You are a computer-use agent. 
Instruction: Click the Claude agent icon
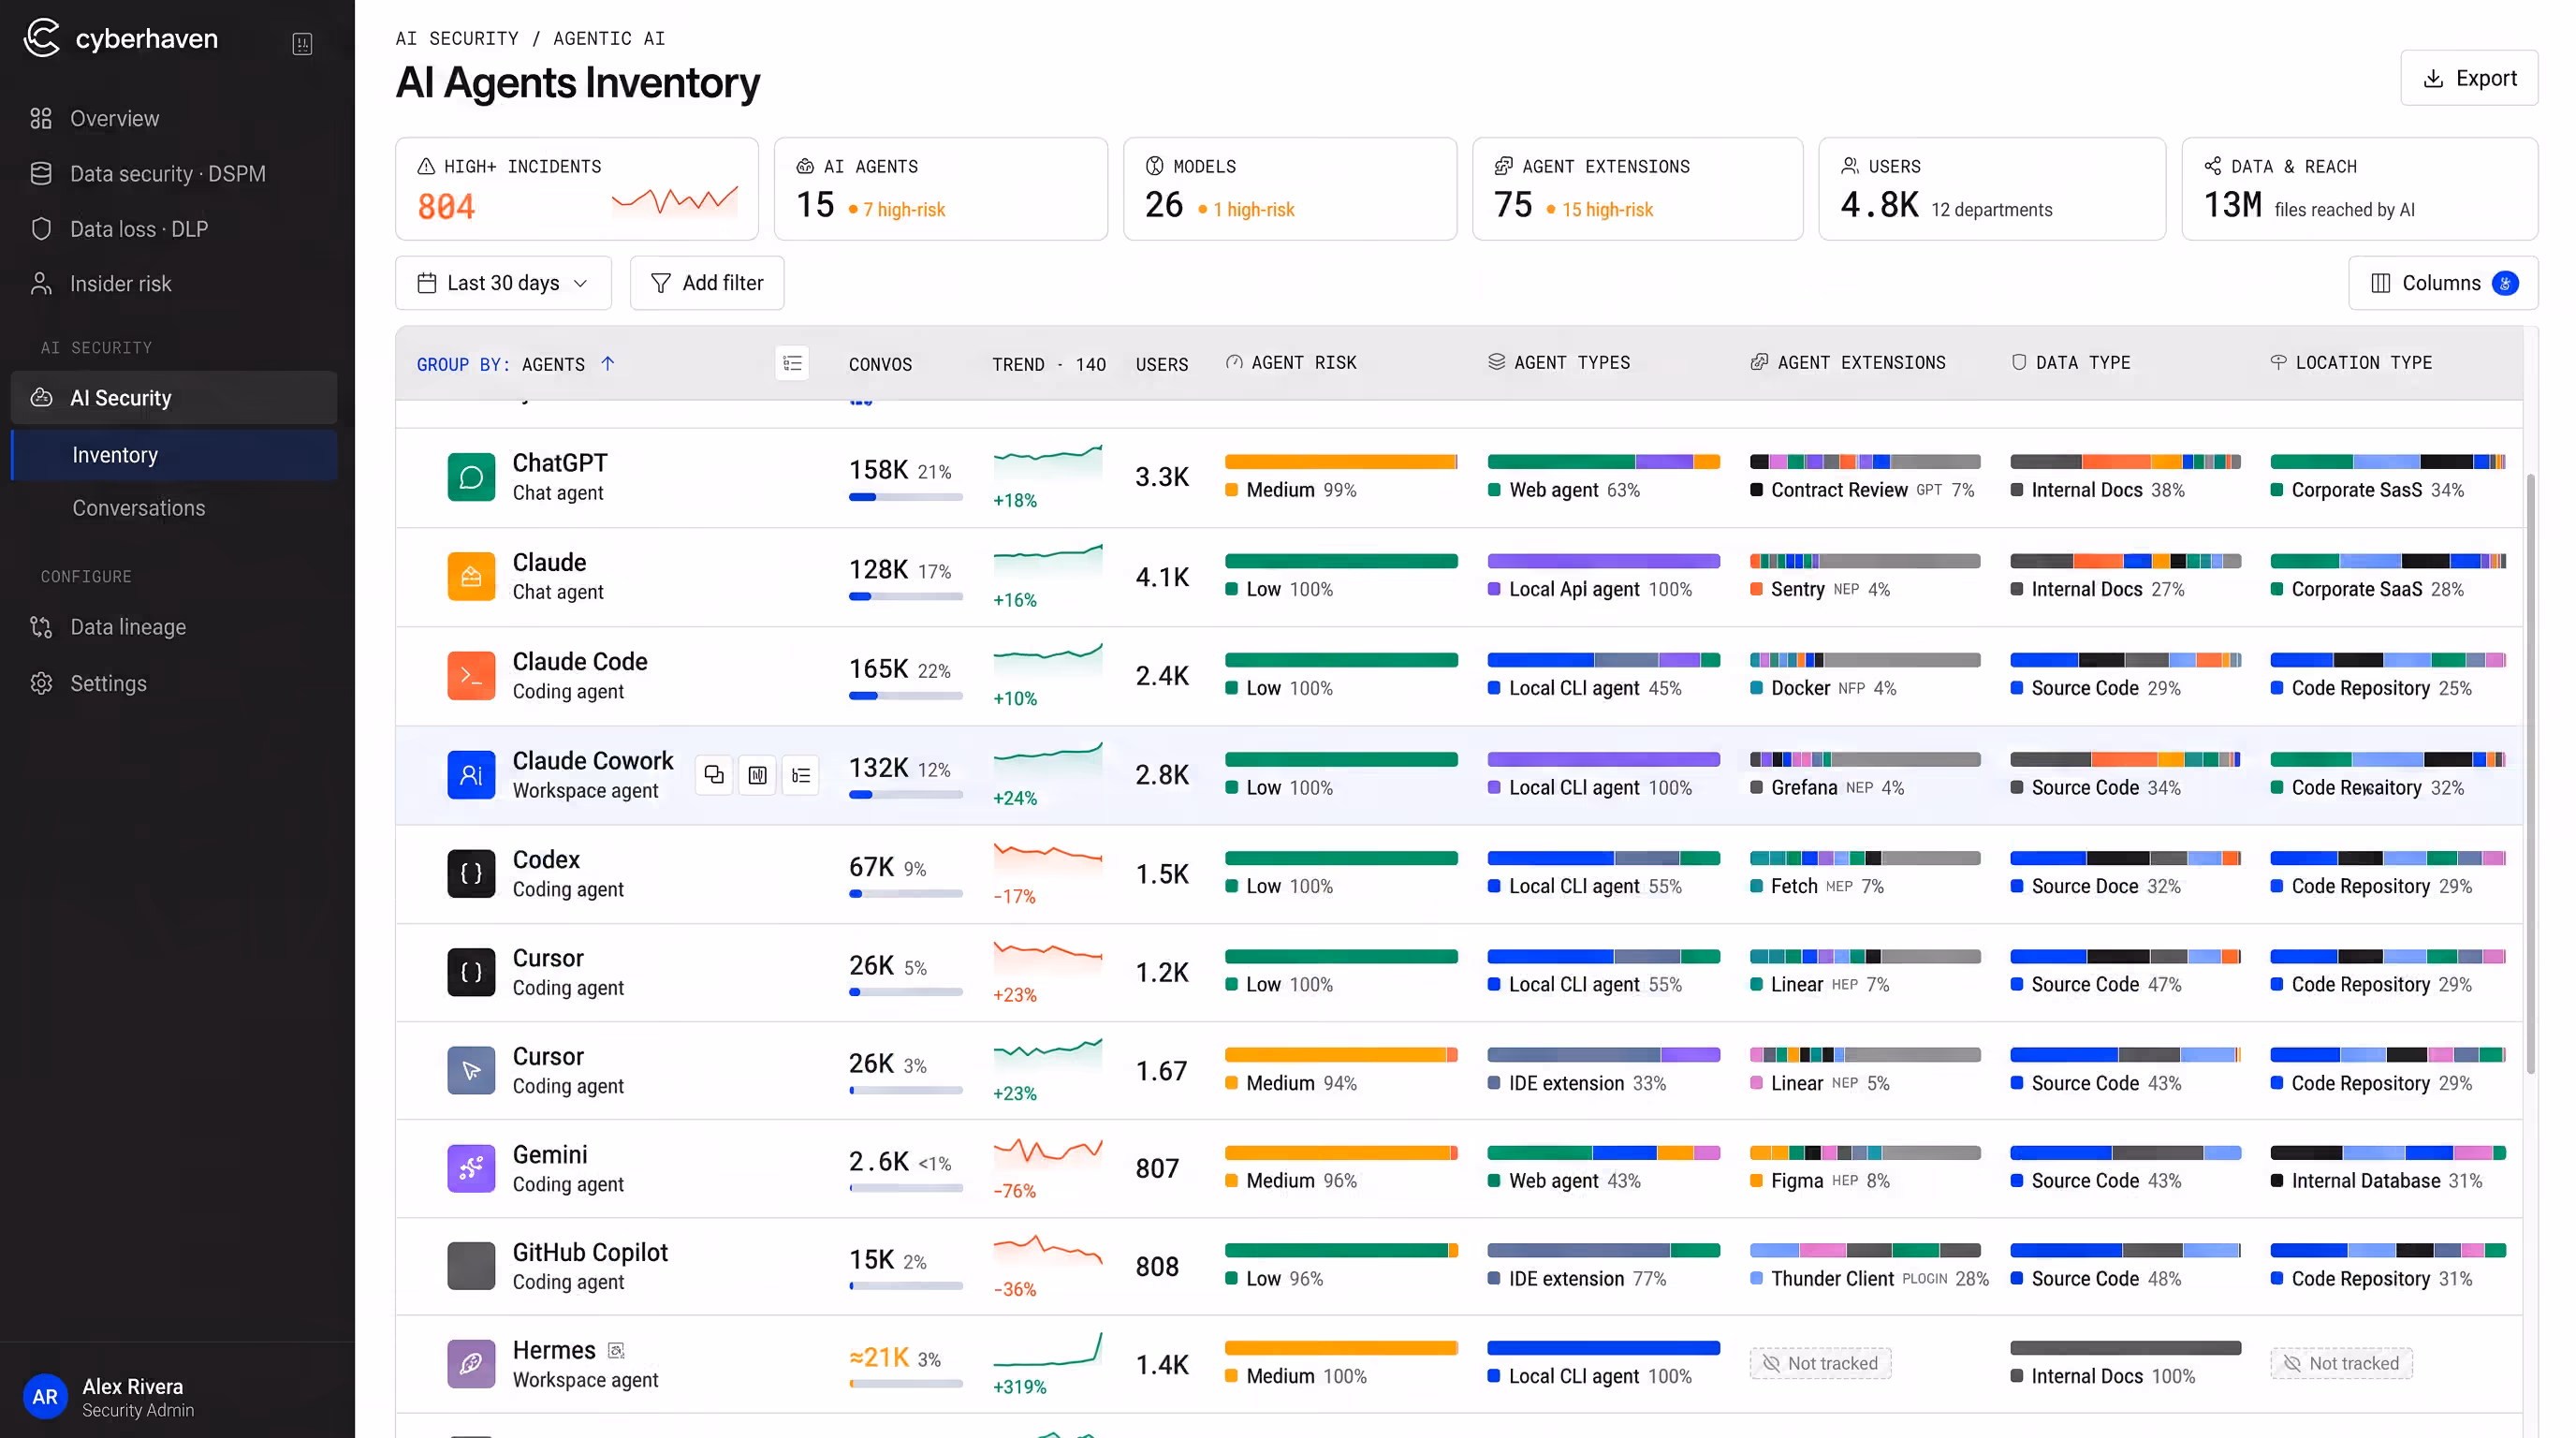point(471,576)
